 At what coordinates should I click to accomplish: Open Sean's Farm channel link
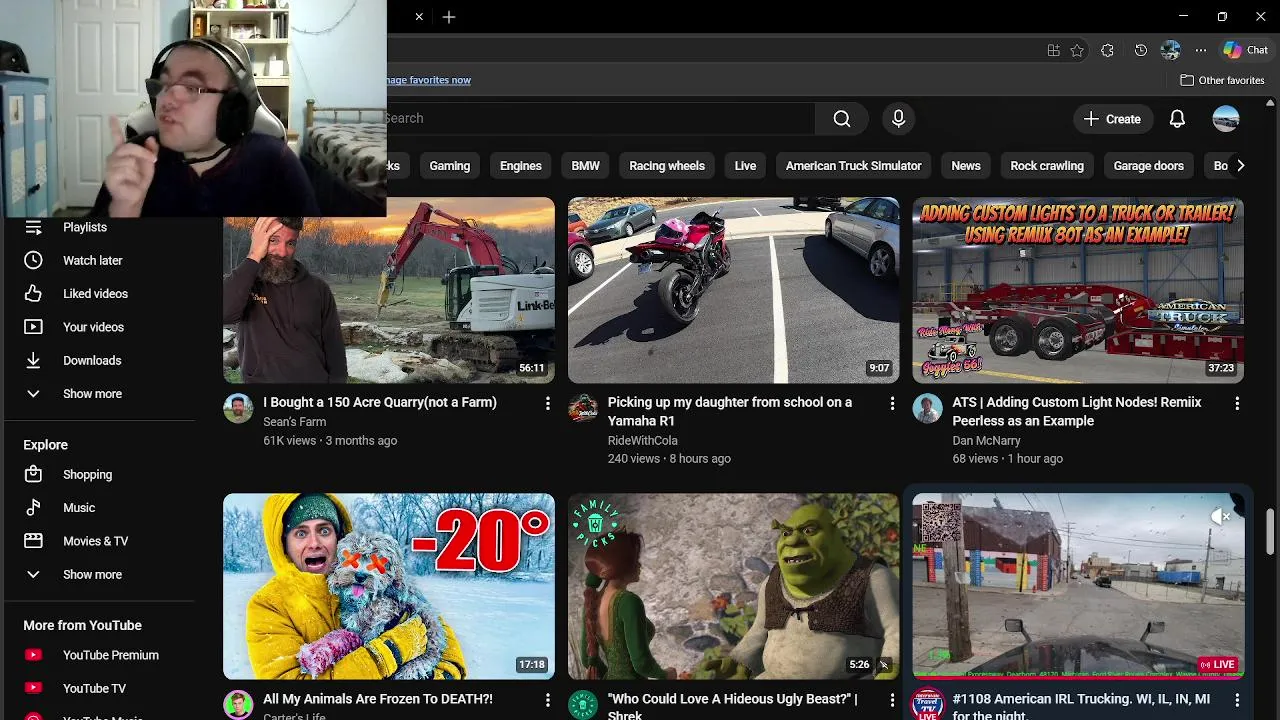[294, 422]
